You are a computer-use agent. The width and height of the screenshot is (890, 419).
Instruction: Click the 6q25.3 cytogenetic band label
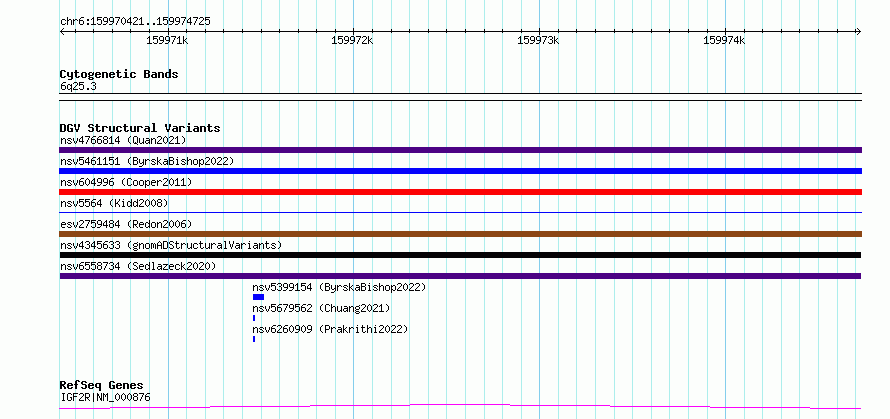click(x=78, y=87)
